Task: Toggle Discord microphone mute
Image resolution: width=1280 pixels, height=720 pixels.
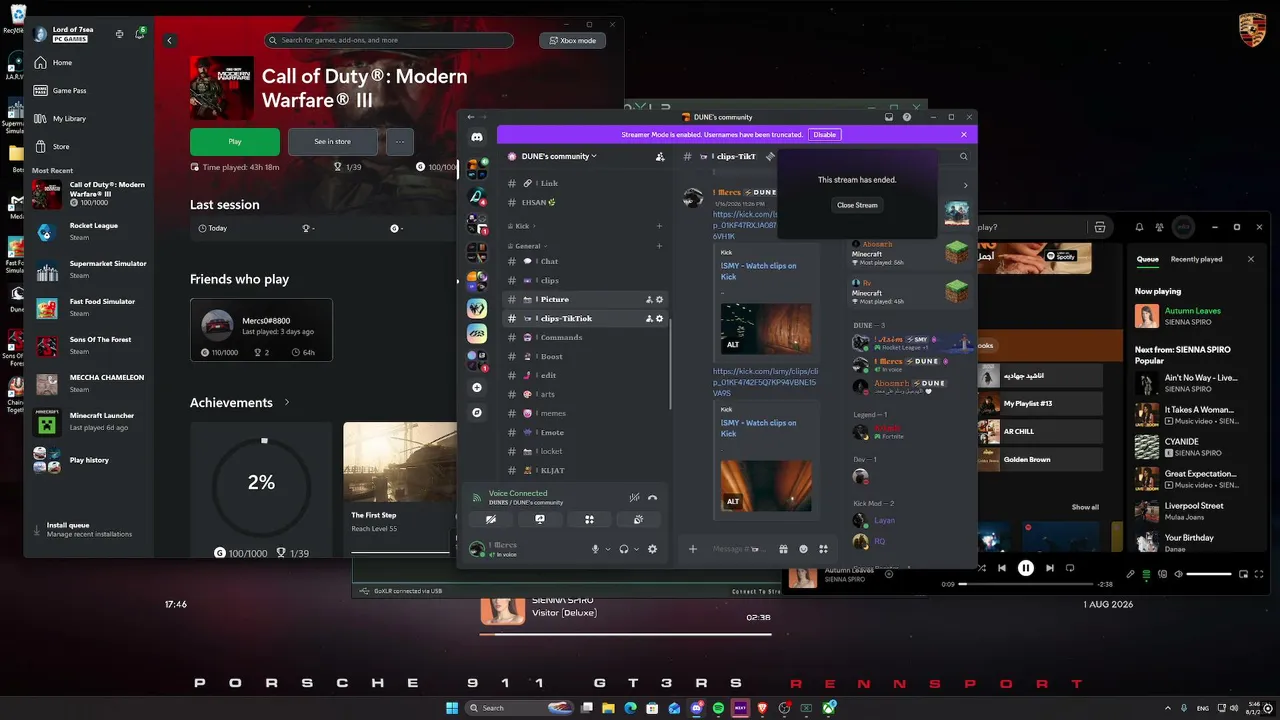Action: (595, 549)
